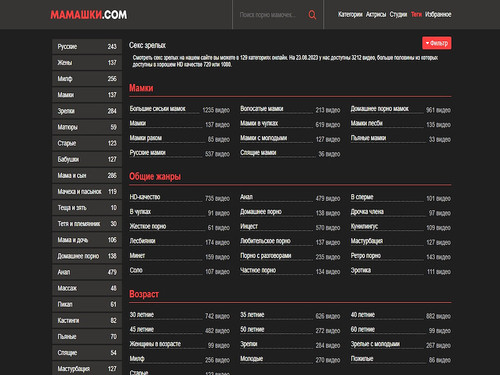Select Массаж in the left sidebar
The height and width of the screenshot is (375, 500).
[87, 288]
